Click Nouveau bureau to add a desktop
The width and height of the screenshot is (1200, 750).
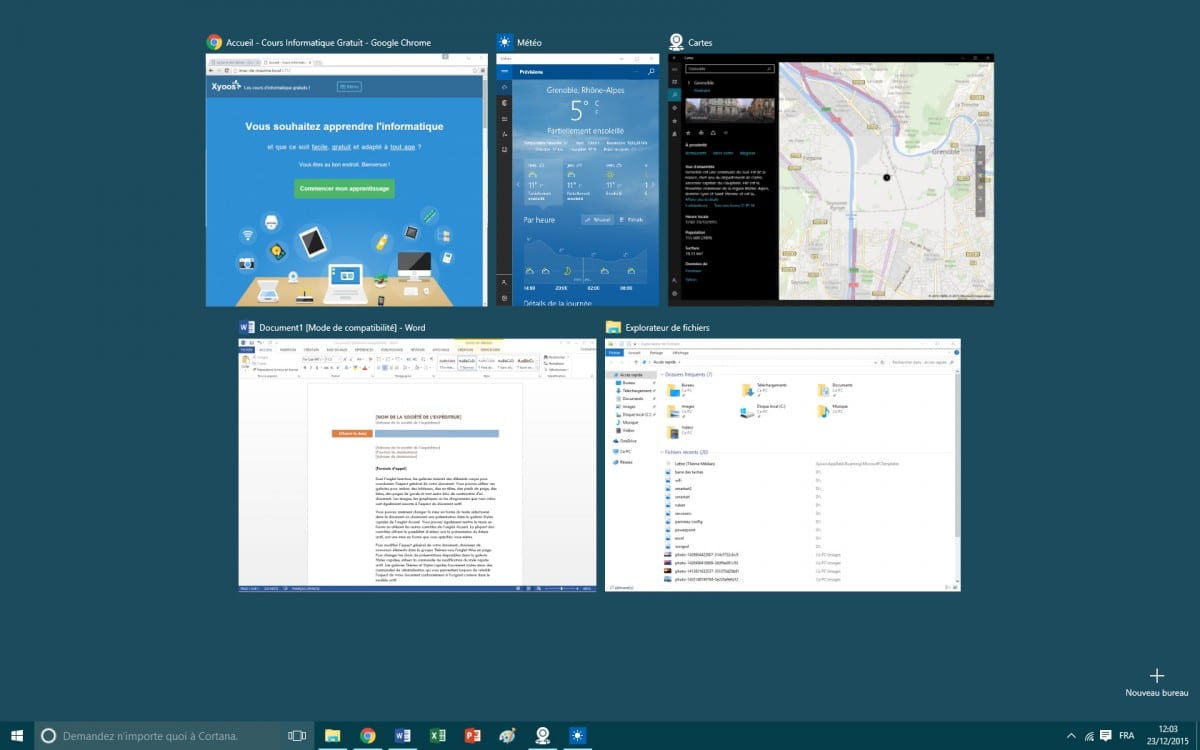[x=1157, y=682]
